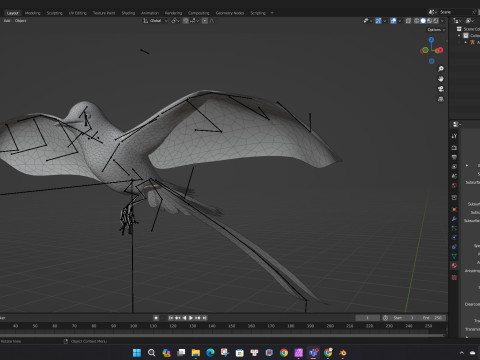Open the Object Data properties tab
The image size is (480, 360).
454,256
